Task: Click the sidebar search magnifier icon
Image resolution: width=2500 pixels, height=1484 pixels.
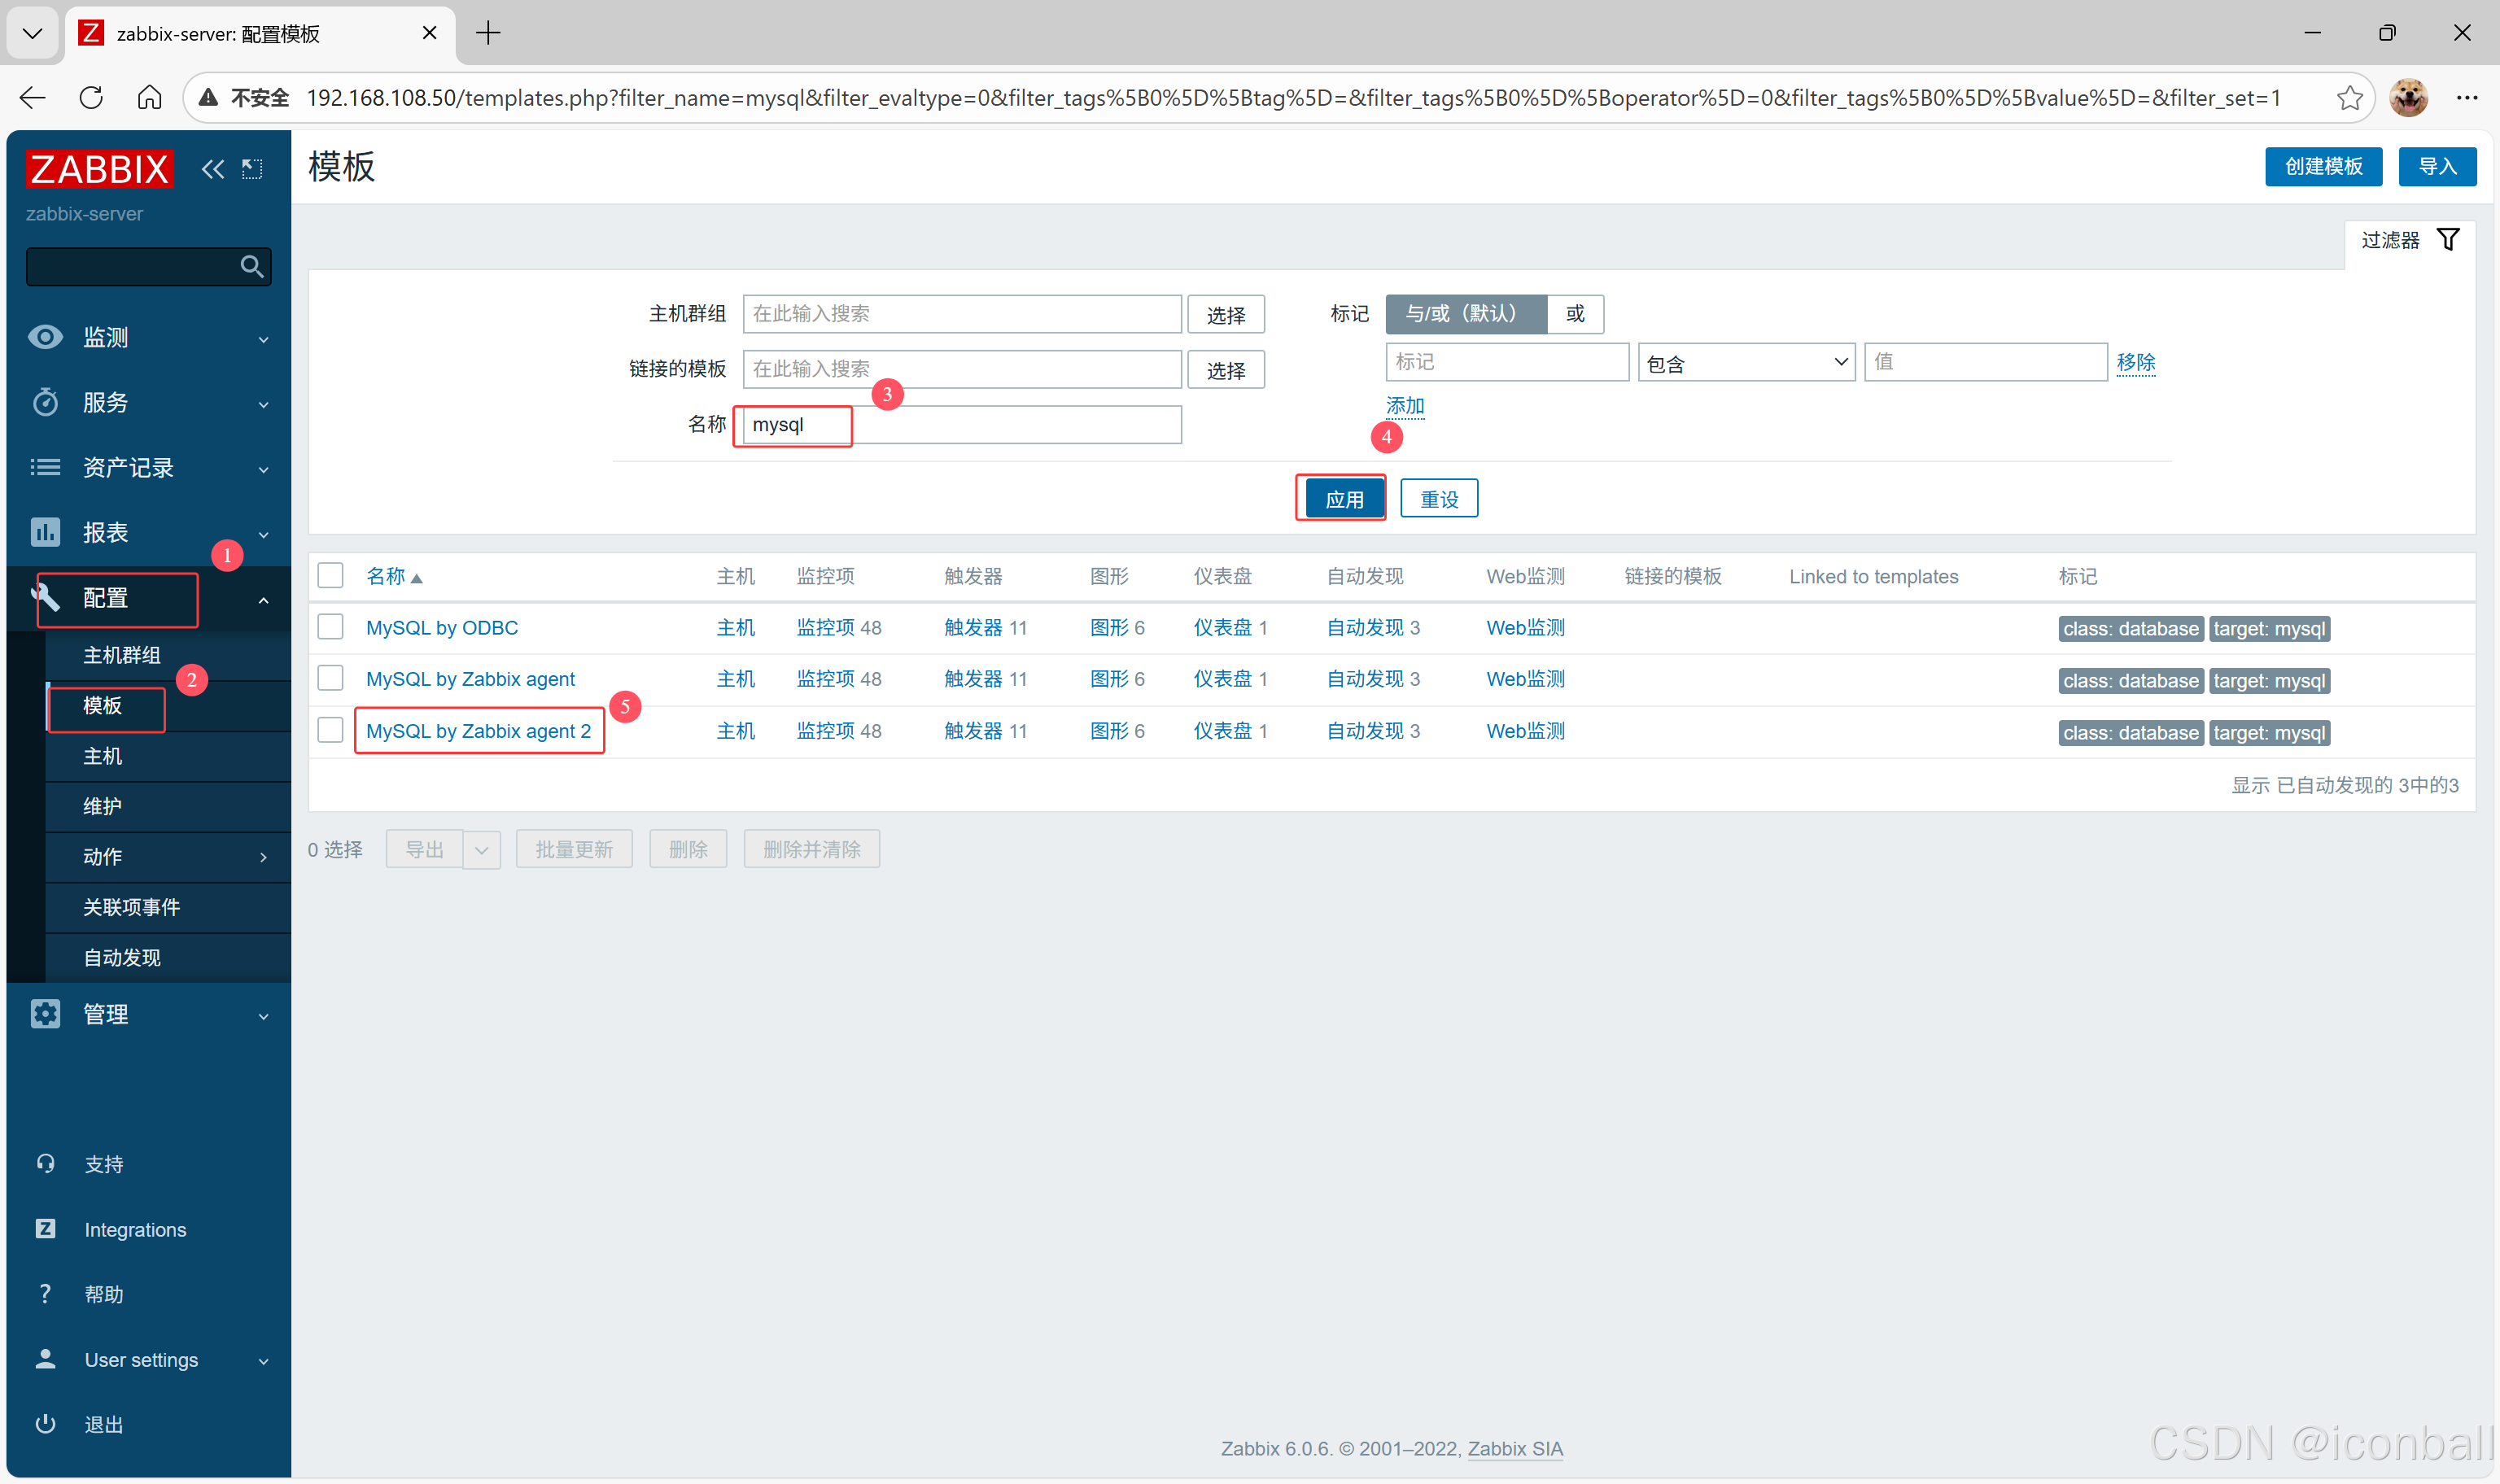Action: click(251, 267)
